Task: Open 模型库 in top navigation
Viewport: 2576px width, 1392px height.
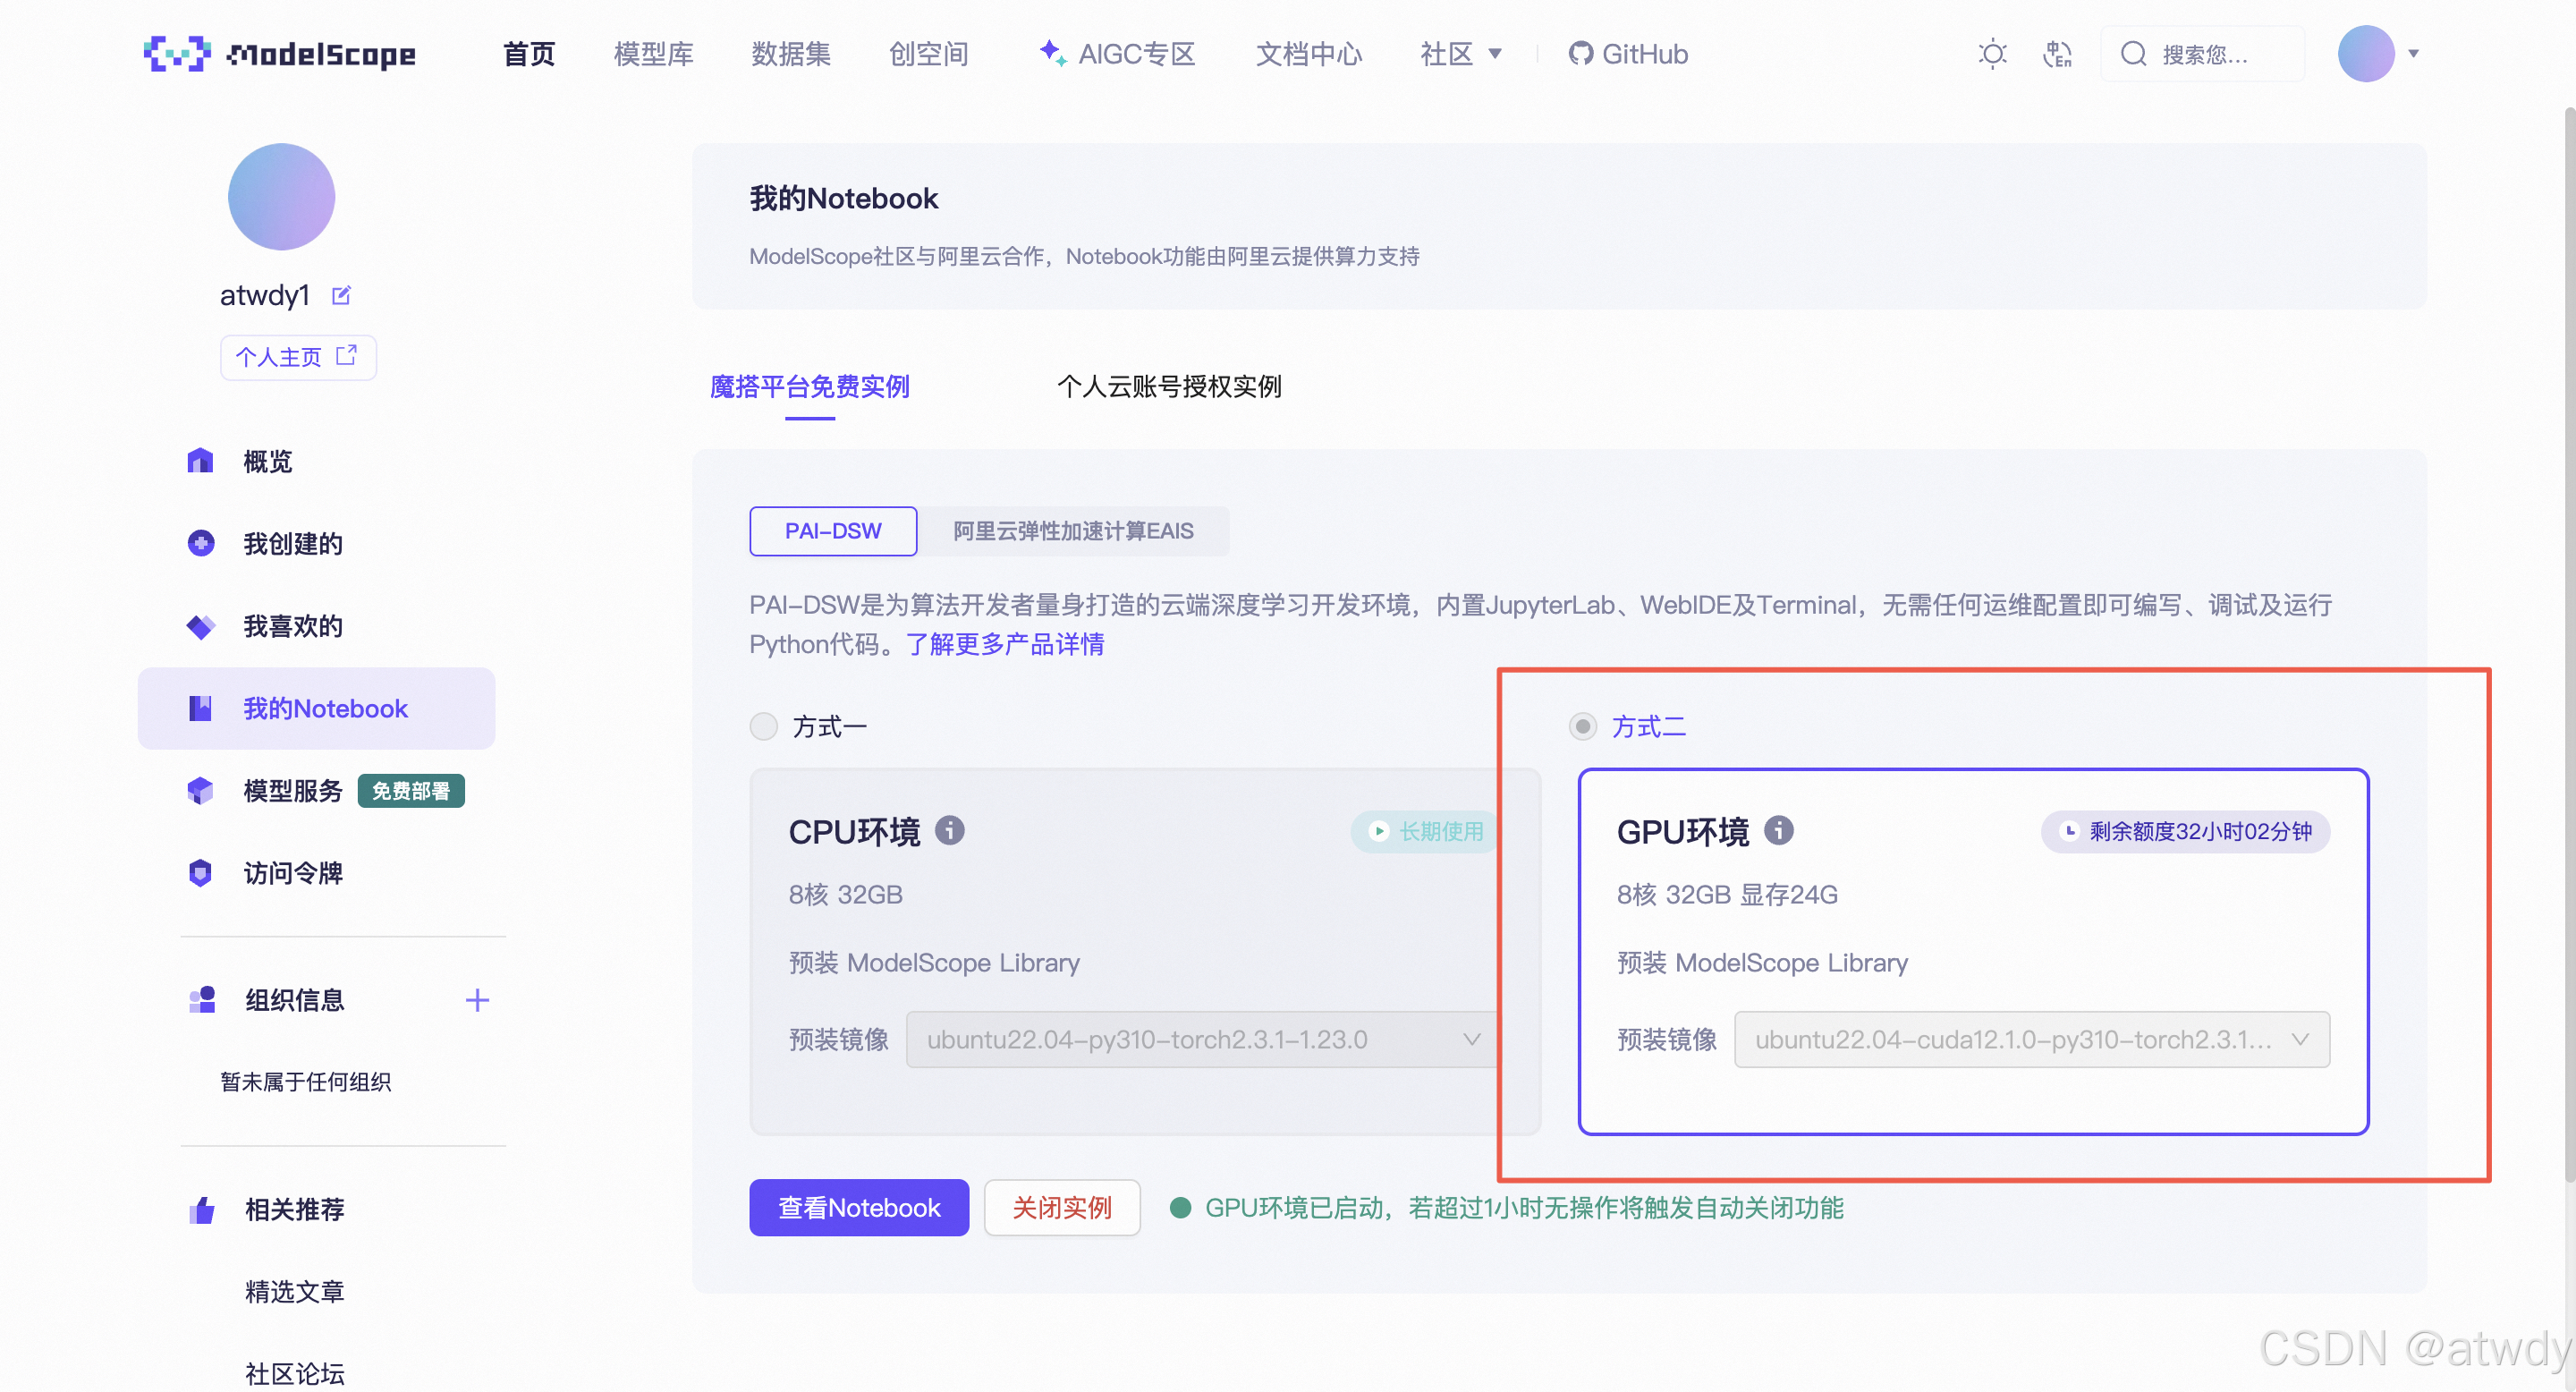Action: coord(653,54)
